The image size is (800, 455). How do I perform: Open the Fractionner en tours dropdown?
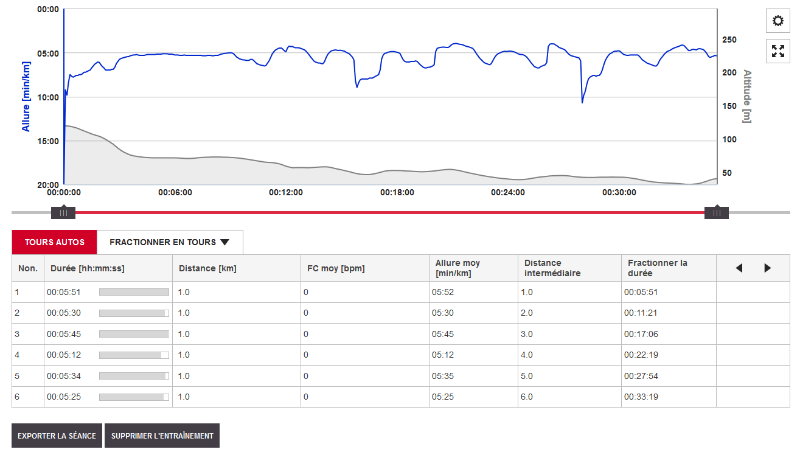[x=170, y=242]
